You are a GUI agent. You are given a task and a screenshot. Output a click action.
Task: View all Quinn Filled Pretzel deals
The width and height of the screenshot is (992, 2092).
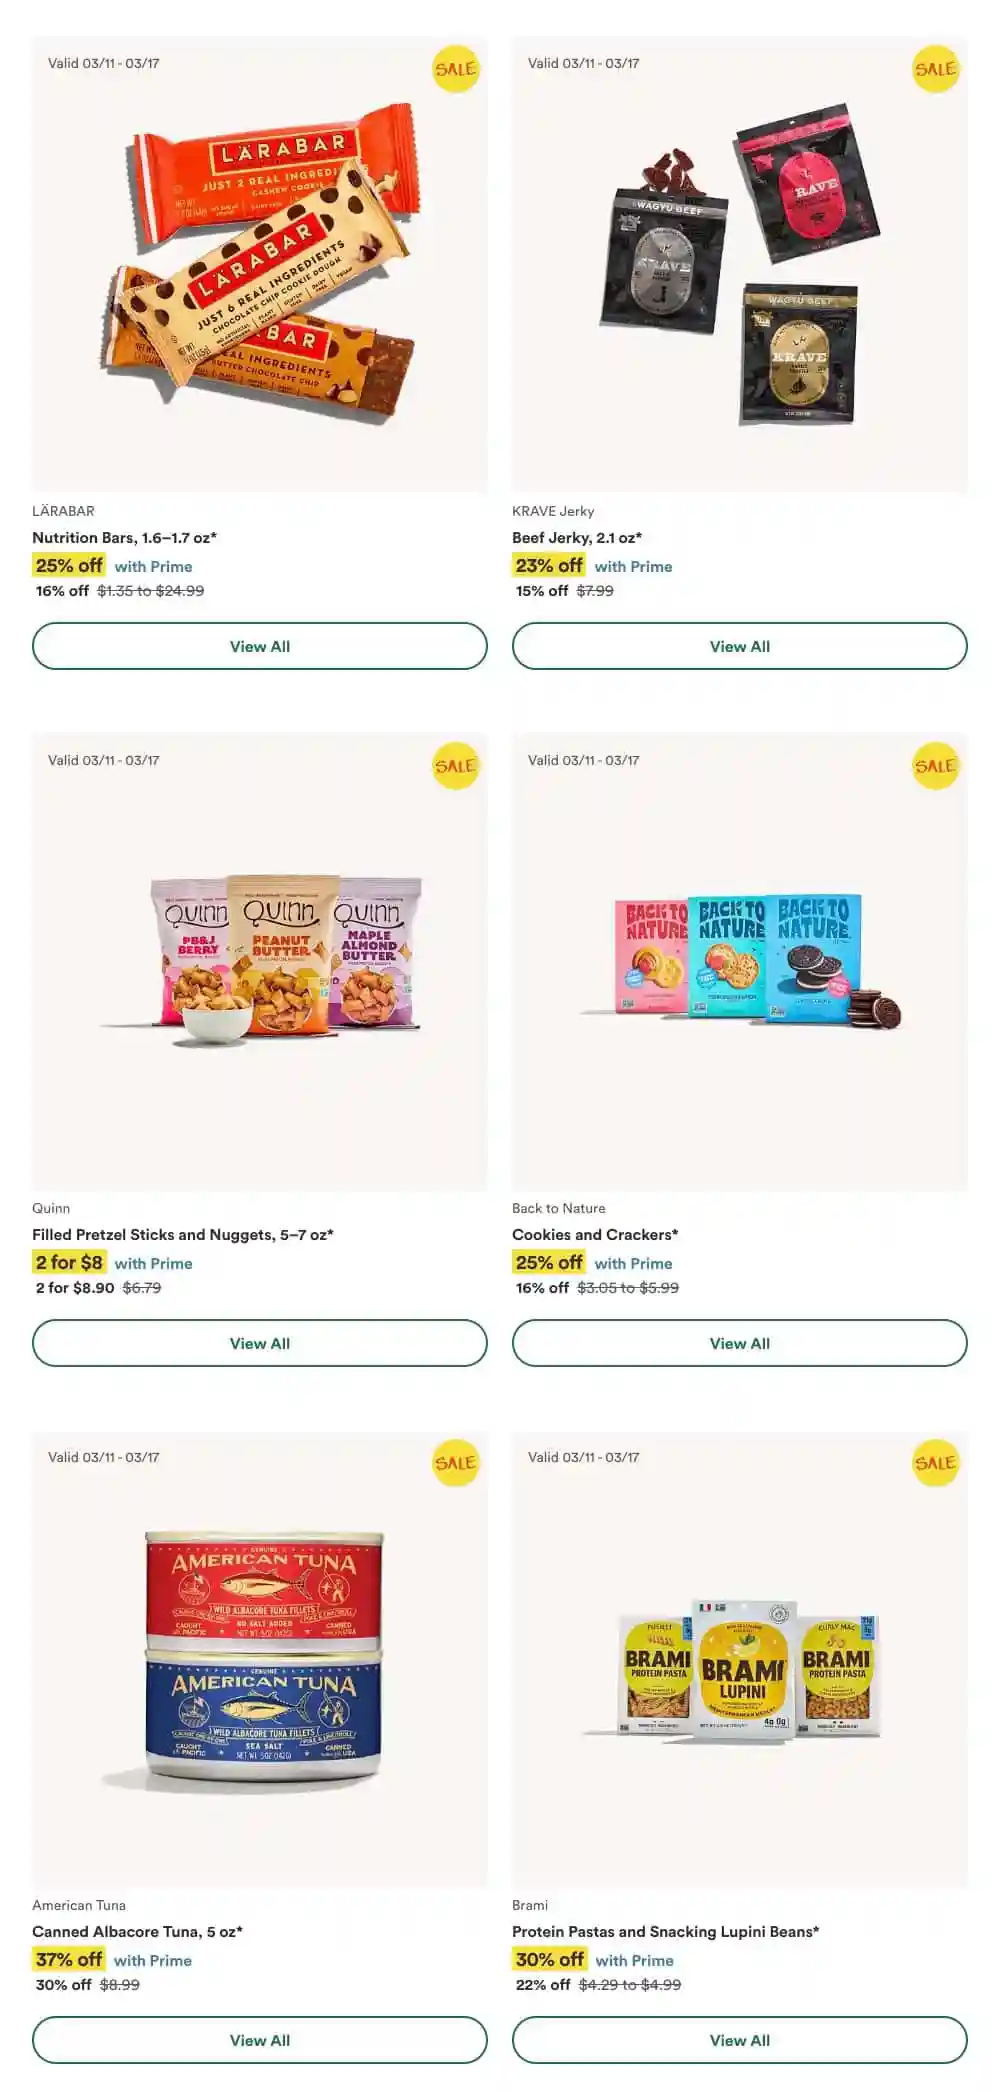(x=260, y=1343)
